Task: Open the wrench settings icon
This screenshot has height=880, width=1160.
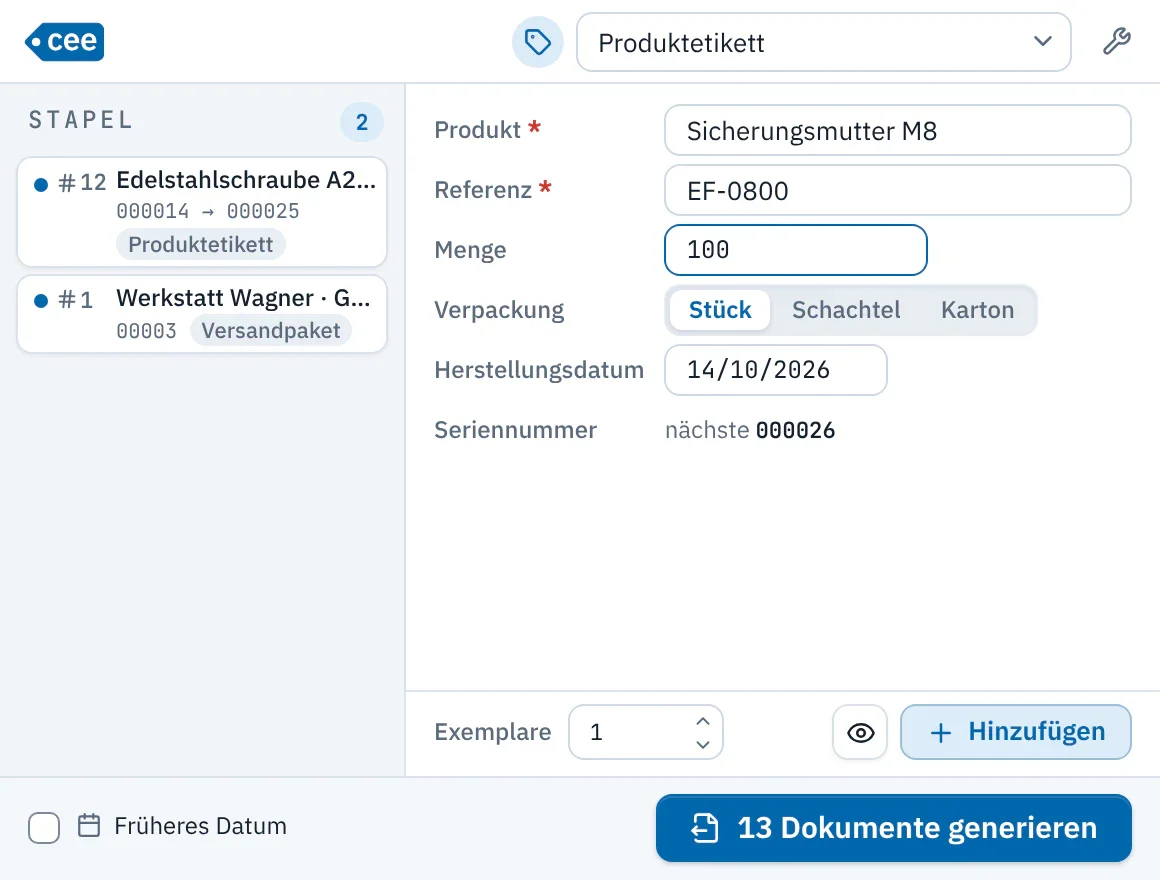Action: click(1116, 42)
